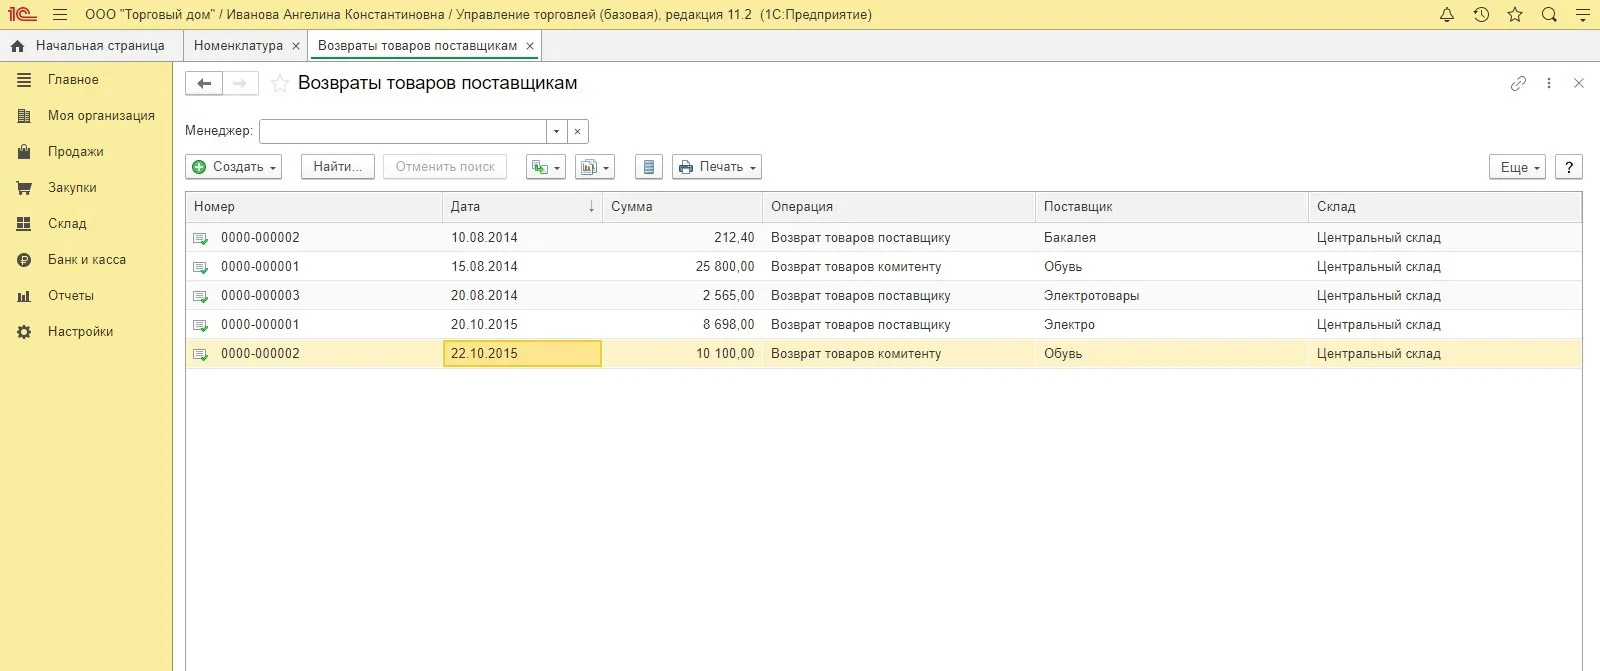Open the Банк и касса section
This screenshot has height=671, width=1600.
87,260
